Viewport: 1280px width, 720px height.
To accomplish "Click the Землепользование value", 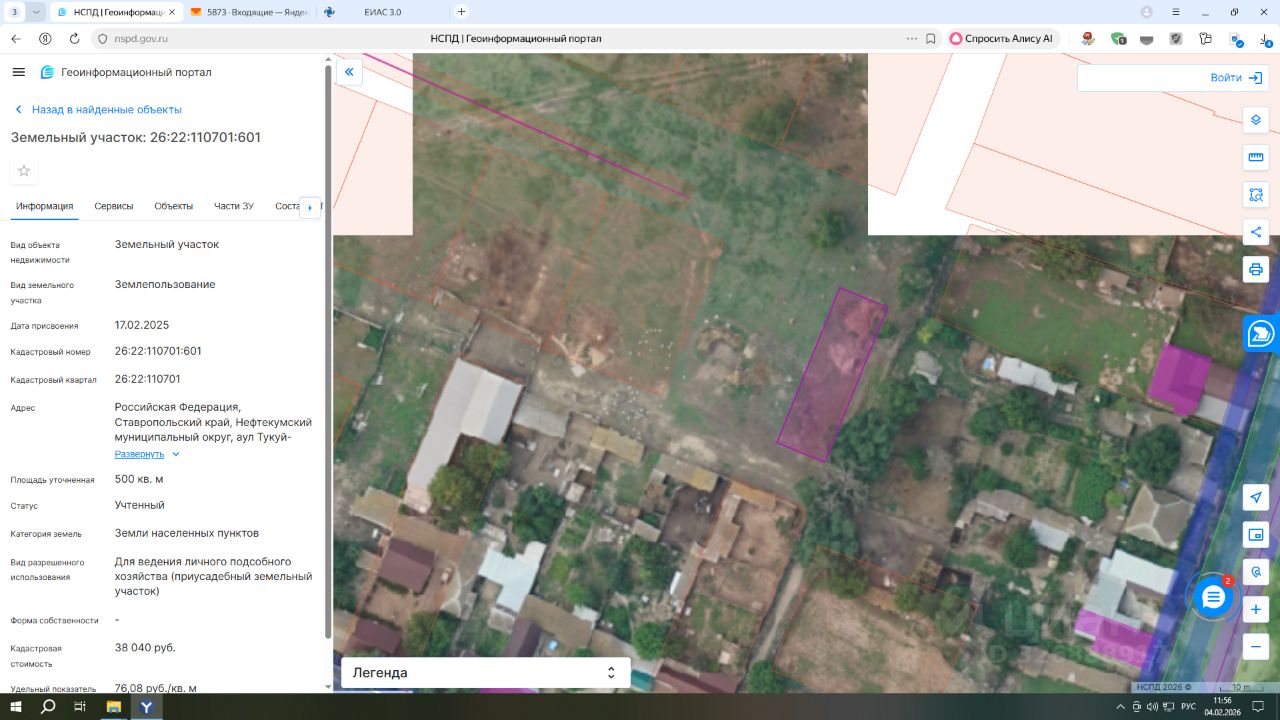I will [165, 284].
